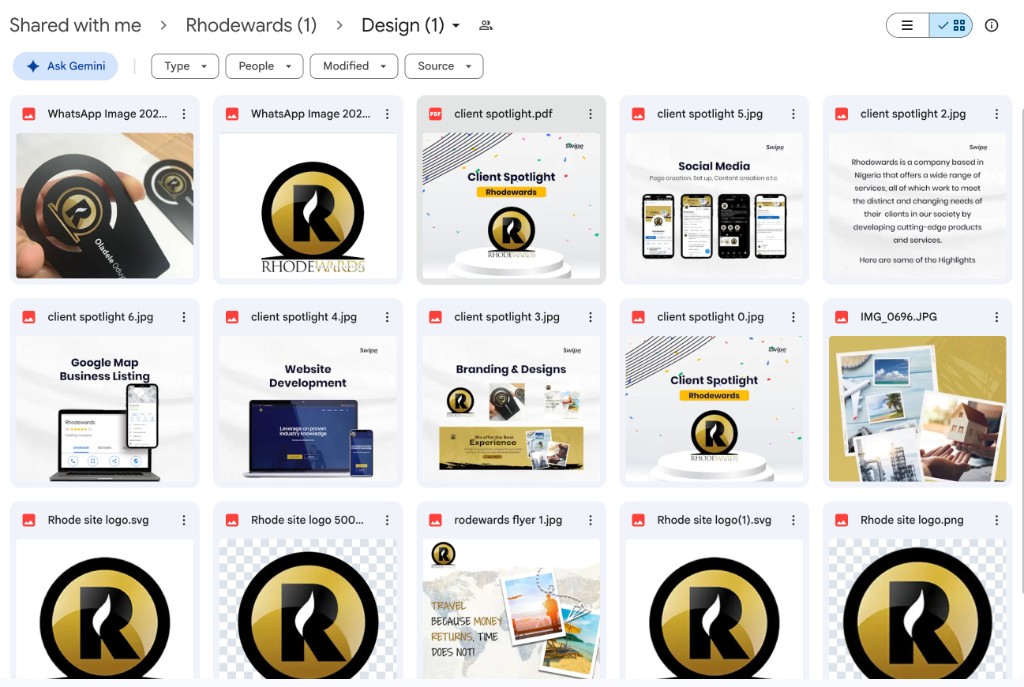The image size is (1024, 687).
Task: Show folder details info icon
Action: pyautogui.click(x=991, y=25)
